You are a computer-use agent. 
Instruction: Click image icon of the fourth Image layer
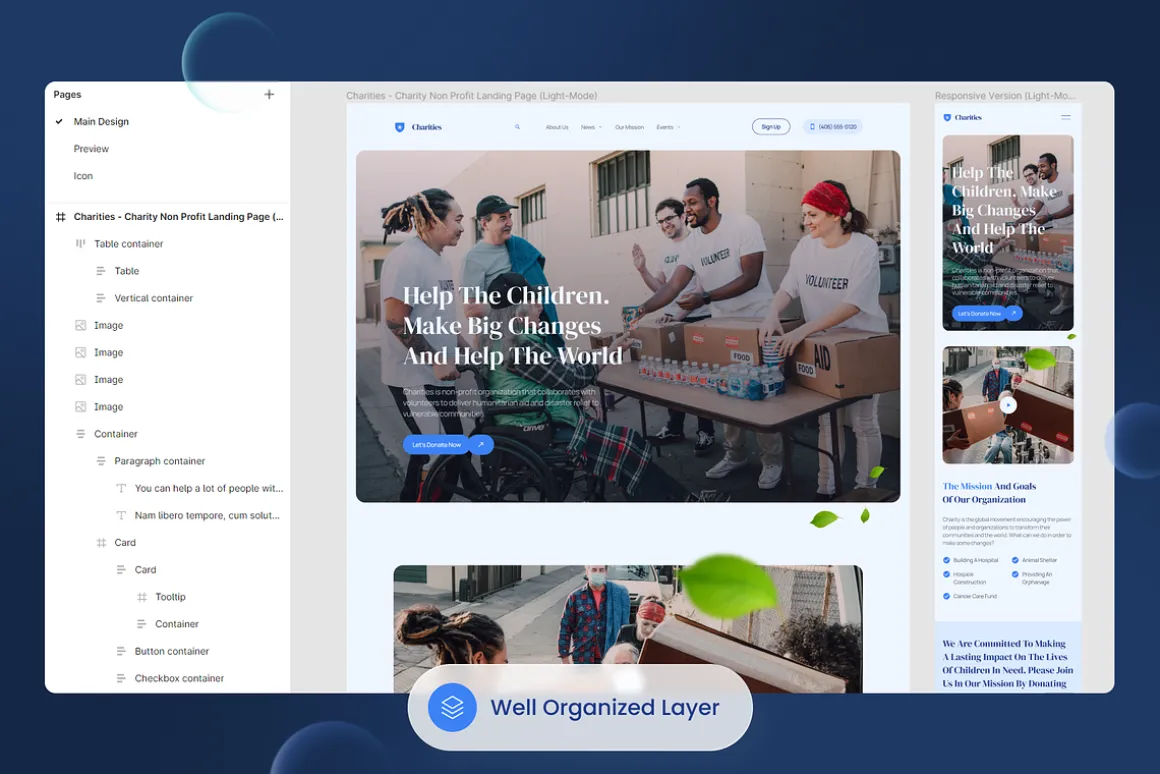coord(81,407)
